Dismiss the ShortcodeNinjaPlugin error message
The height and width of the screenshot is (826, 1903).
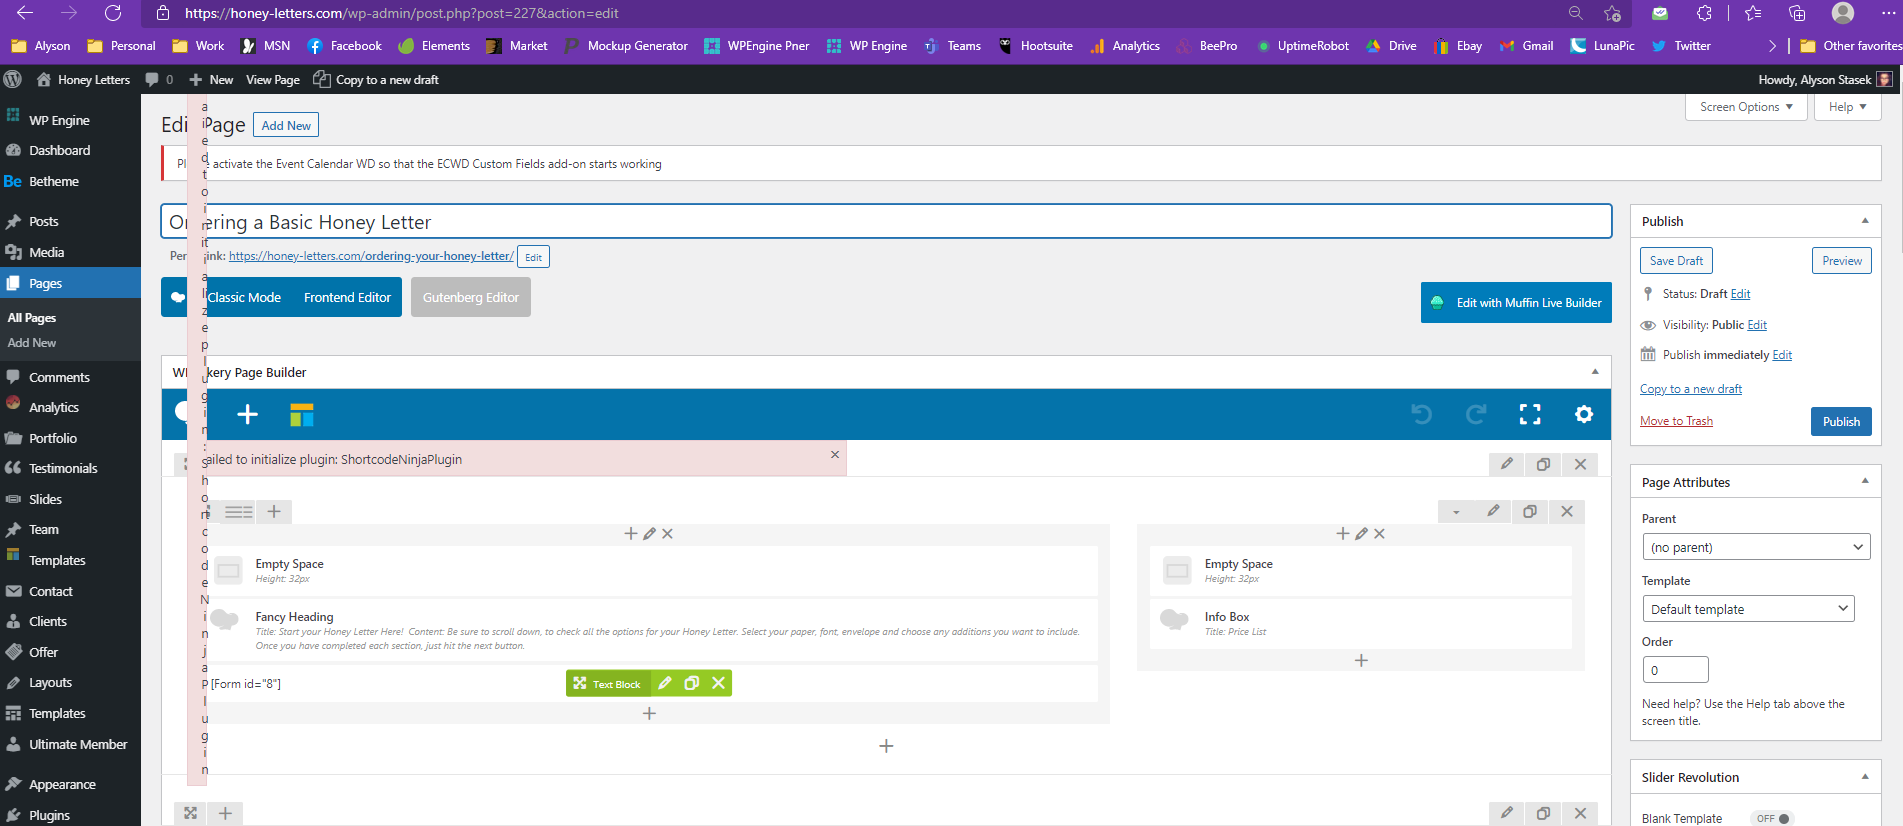tap(835, 455)
